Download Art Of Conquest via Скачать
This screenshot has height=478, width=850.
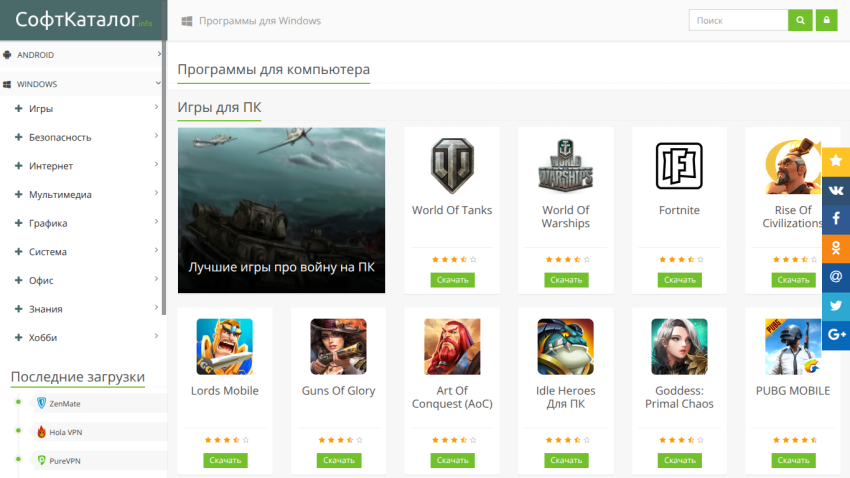tap(453, 460)
